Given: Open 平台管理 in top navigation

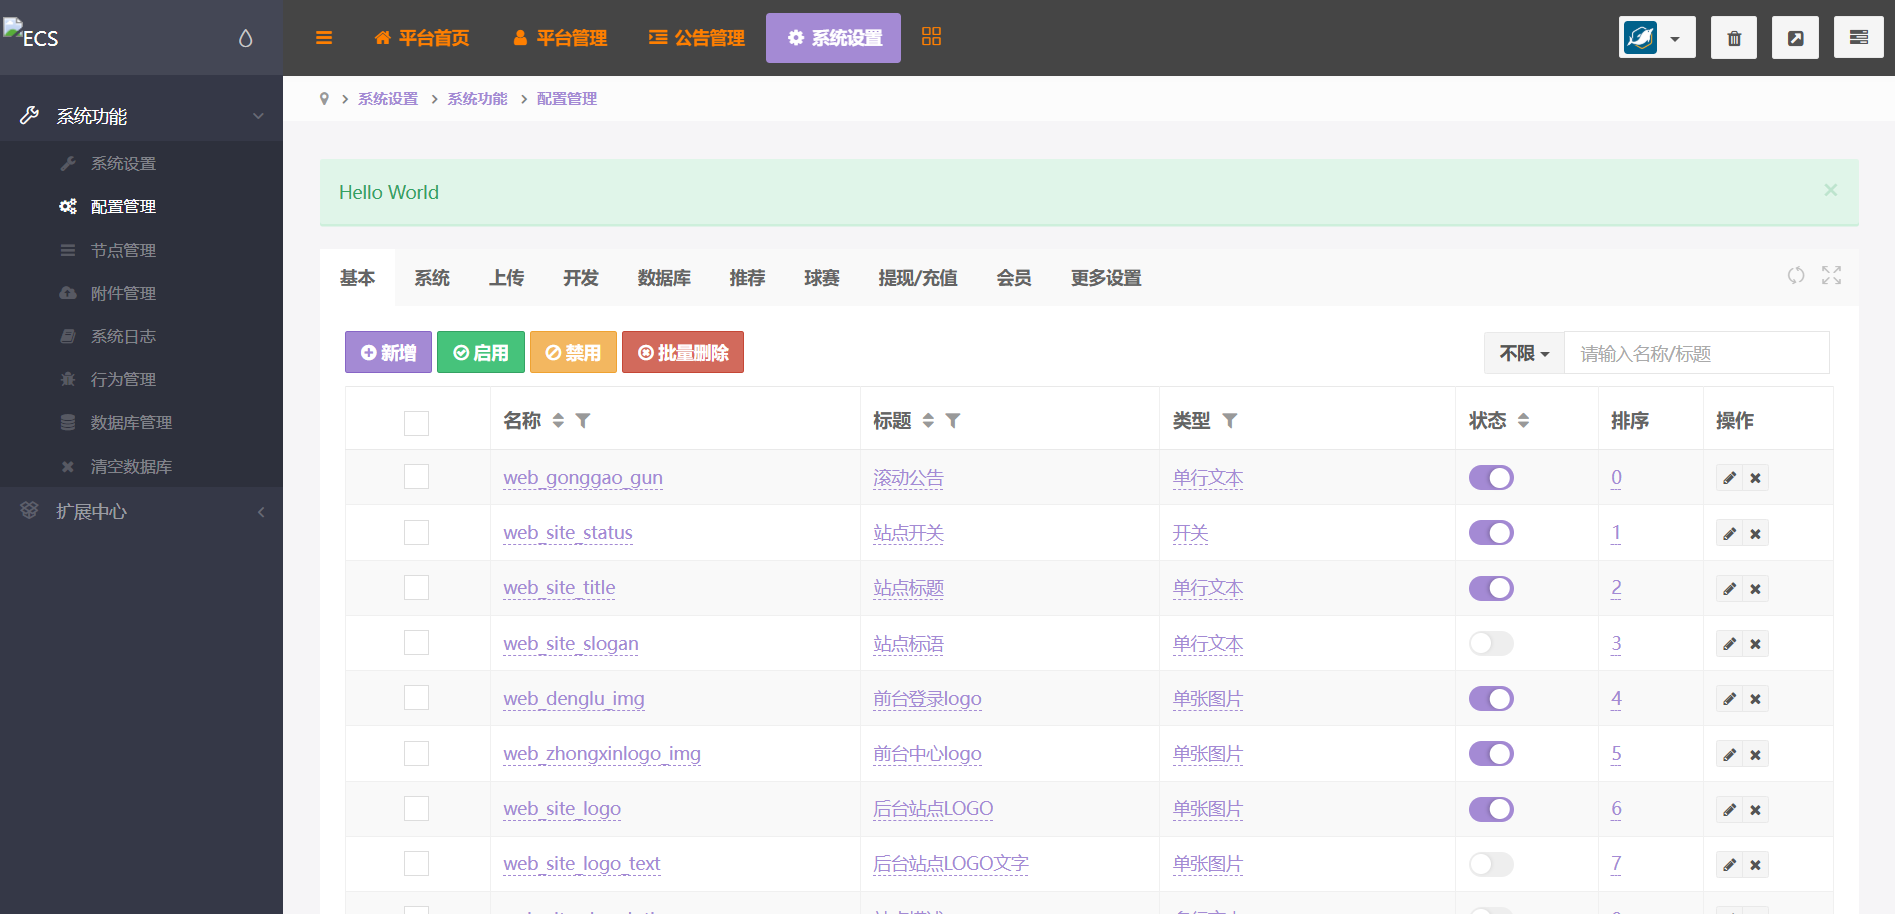Looking at the screenshot, I should (560, 38).
